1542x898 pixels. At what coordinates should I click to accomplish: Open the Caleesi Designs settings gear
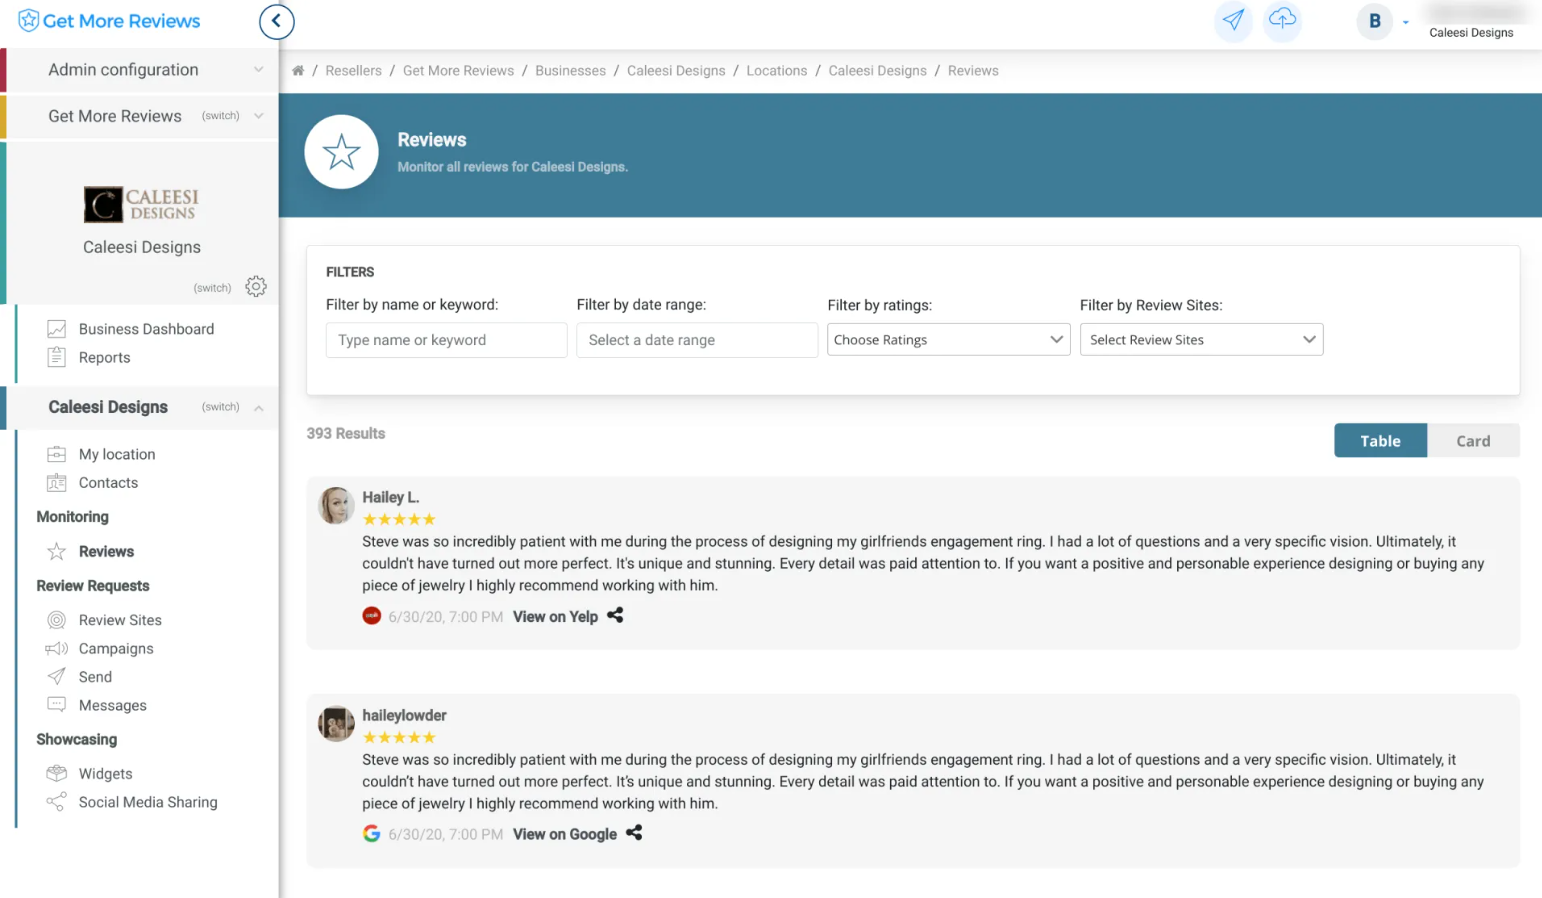coord(256,287)
